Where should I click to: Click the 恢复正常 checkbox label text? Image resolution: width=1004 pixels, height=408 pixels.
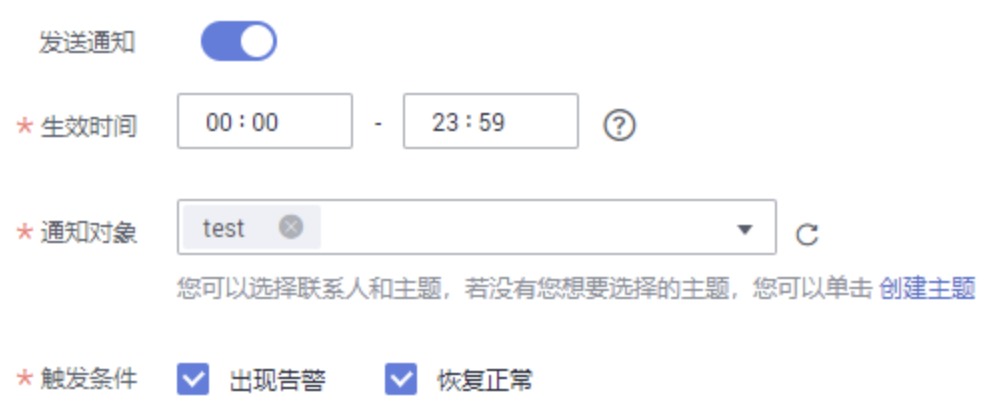(x=485, y=380)
